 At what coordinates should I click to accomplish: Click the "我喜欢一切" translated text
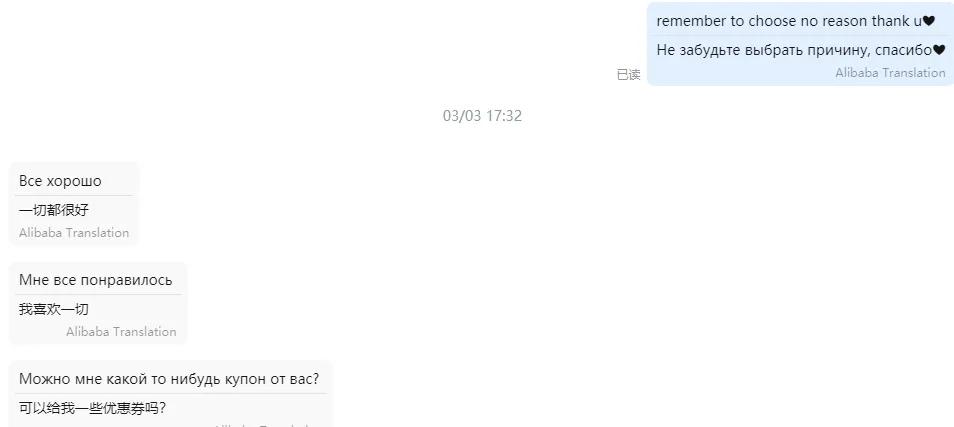54,310
